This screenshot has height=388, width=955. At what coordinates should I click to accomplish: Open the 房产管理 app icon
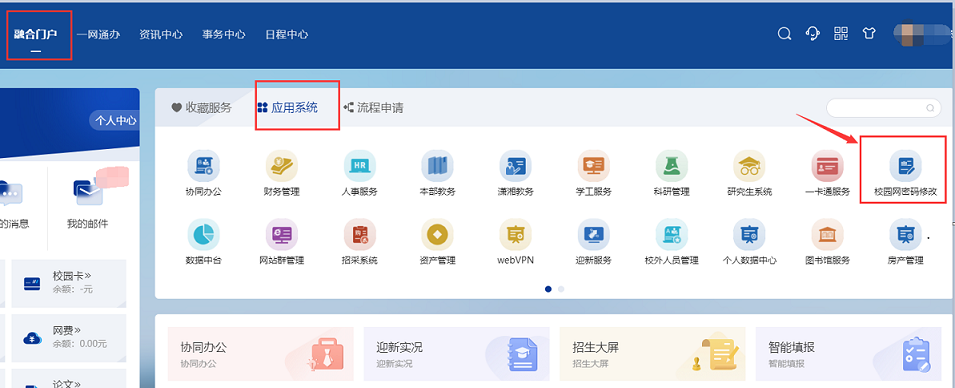(905, 234)
